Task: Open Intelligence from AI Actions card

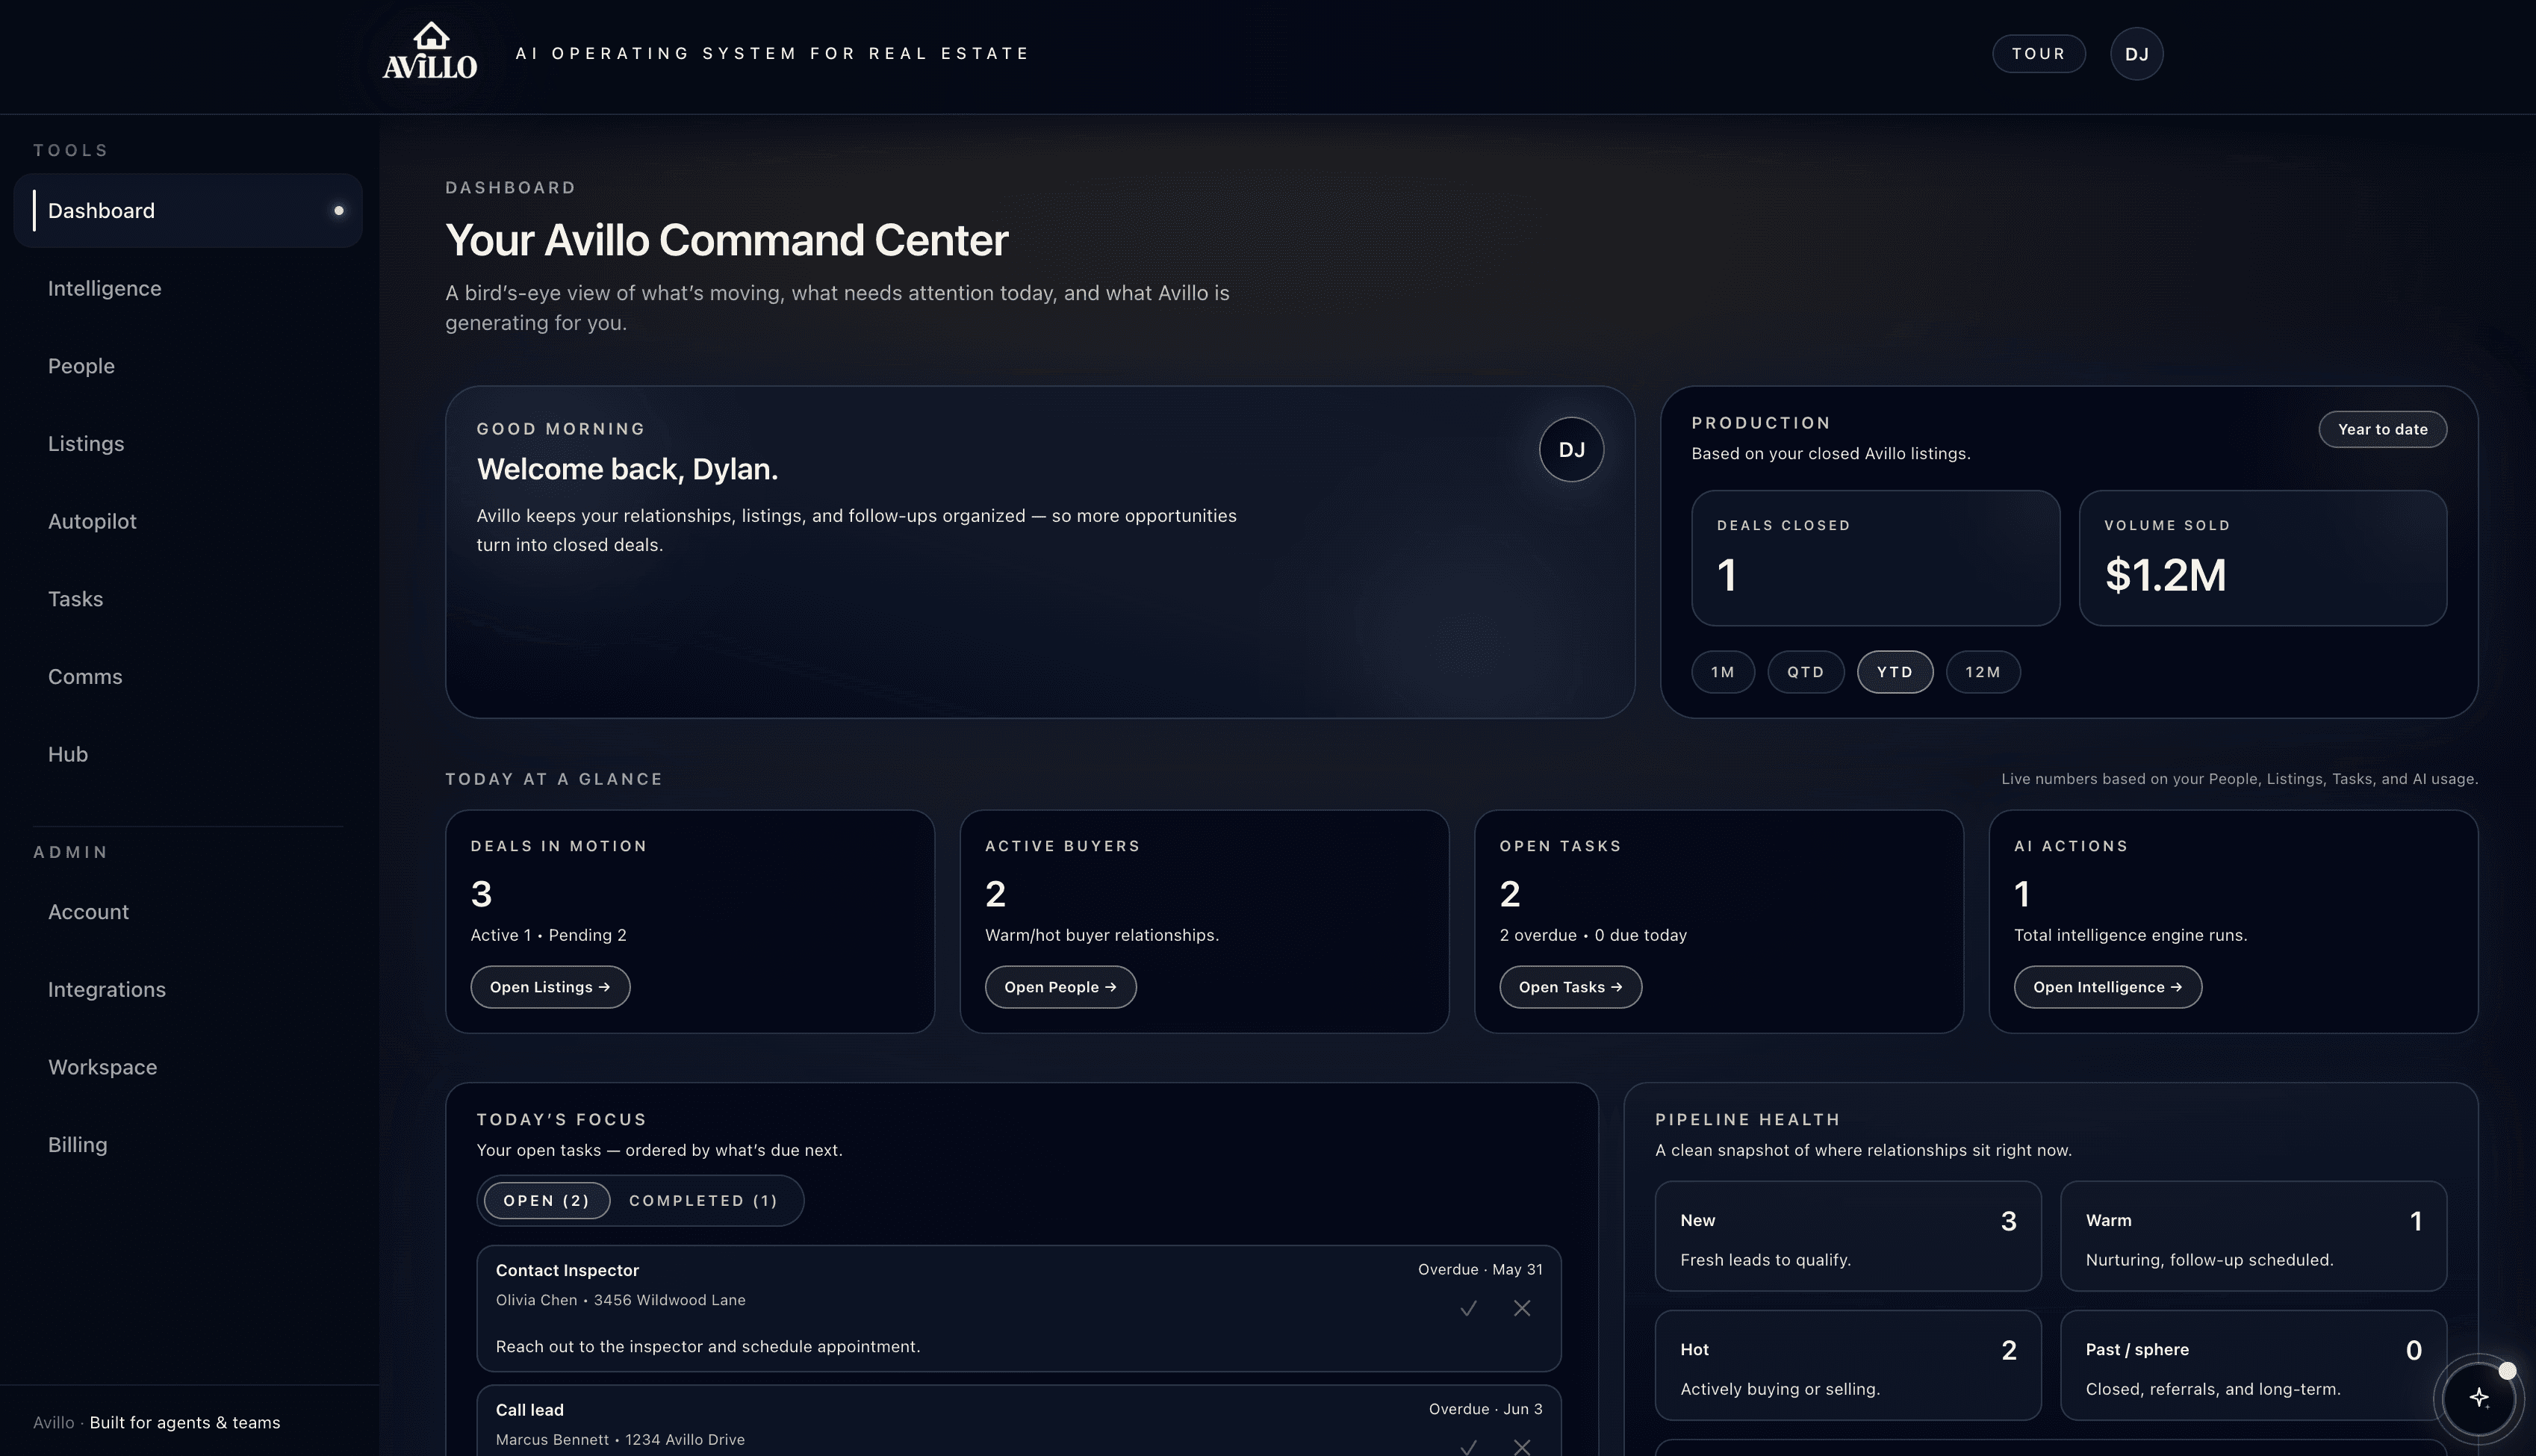Action: pos(2107,987)
